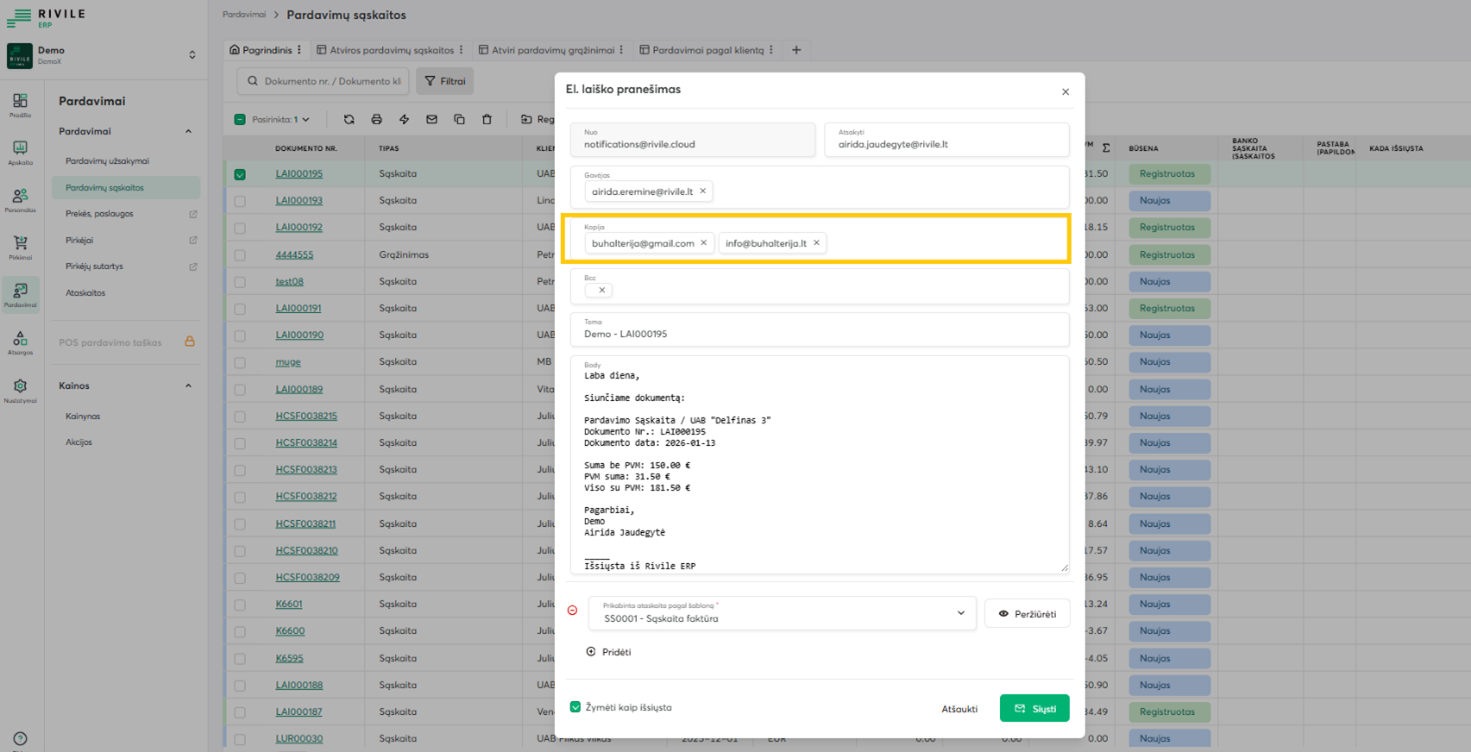Click the trash delete icon in toolbar
The height and width of the screenshot is (752, 1471).
(x=487, y=119)
